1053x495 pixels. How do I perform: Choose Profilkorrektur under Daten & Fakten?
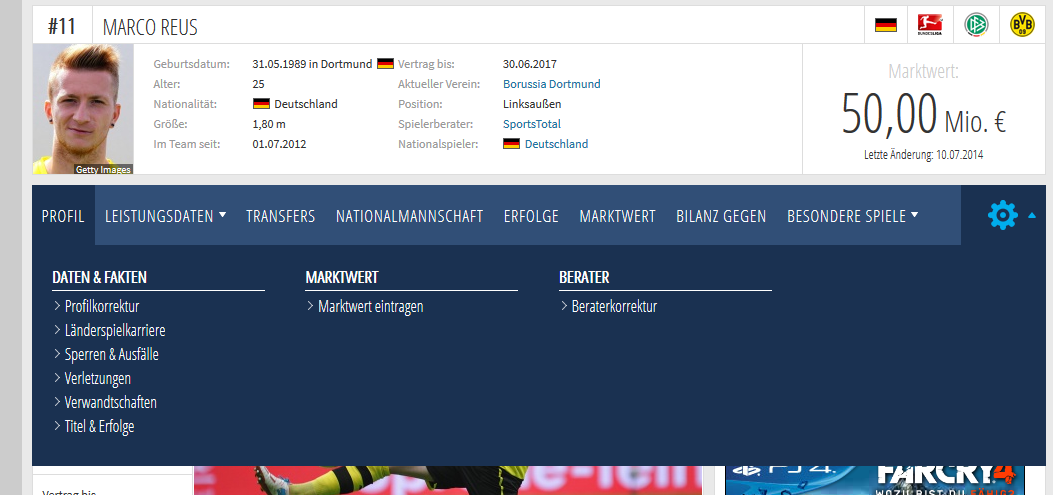click(x=101, y=306)
